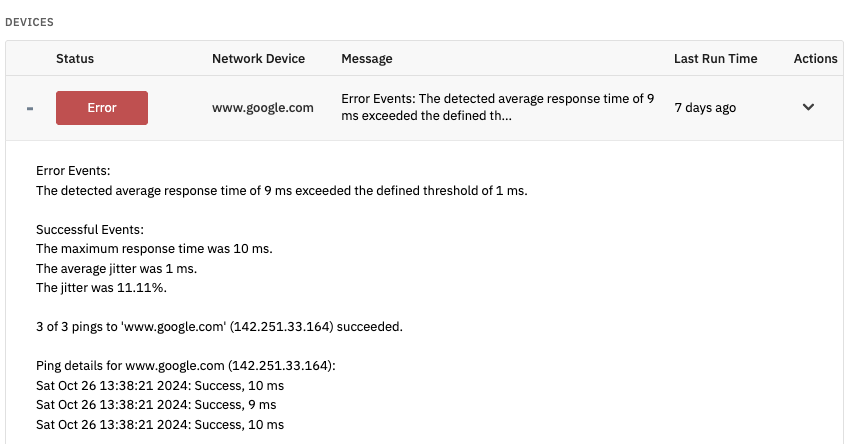Sort by Last Run Time header

[x=715, y=59]
